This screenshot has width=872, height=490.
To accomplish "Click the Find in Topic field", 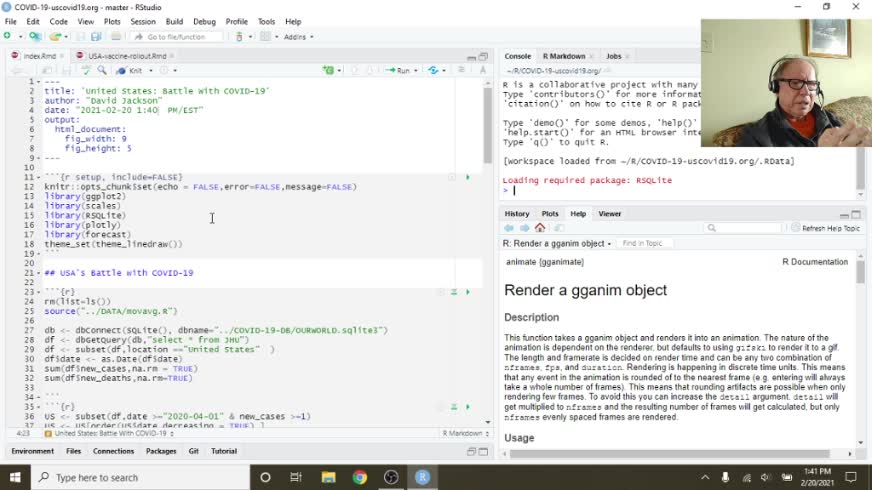I will (x=645, y=244).
